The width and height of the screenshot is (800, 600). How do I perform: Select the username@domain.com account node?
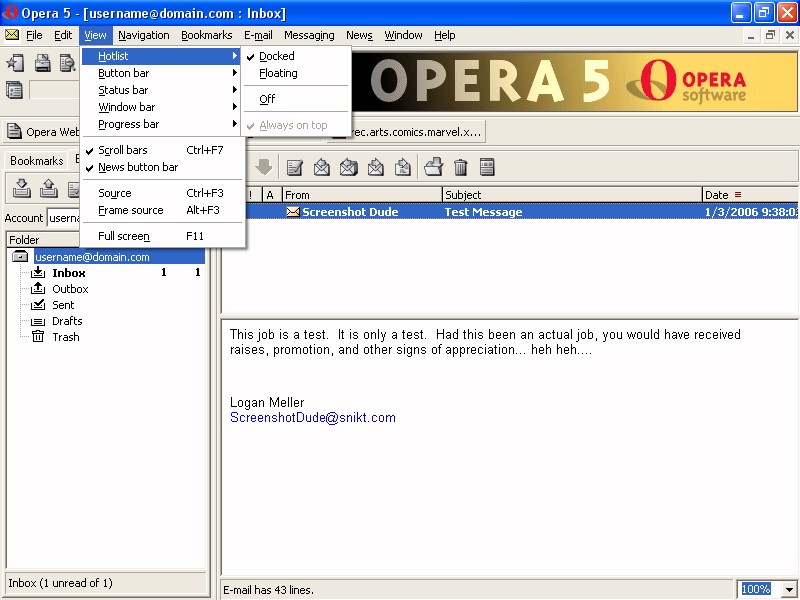[x=119, y=257]
